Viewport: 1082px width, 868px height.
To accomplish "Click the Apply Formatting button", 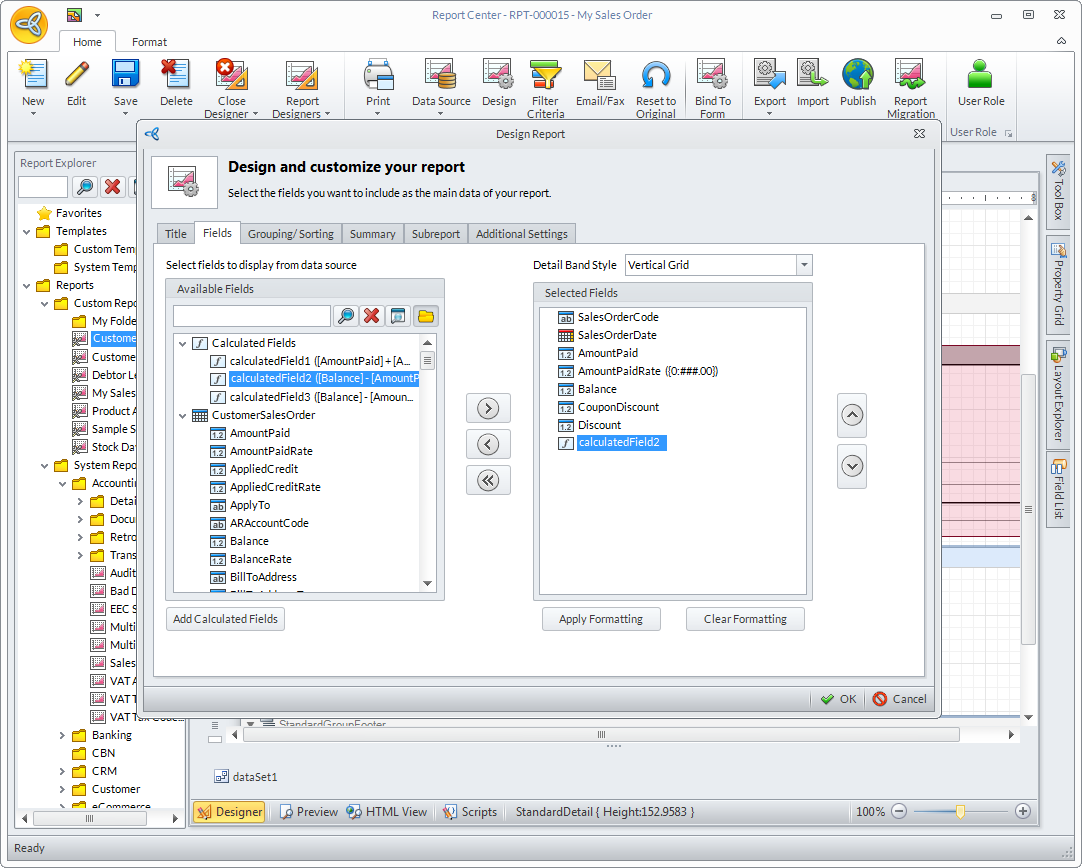I will click(x=601, y=619).
